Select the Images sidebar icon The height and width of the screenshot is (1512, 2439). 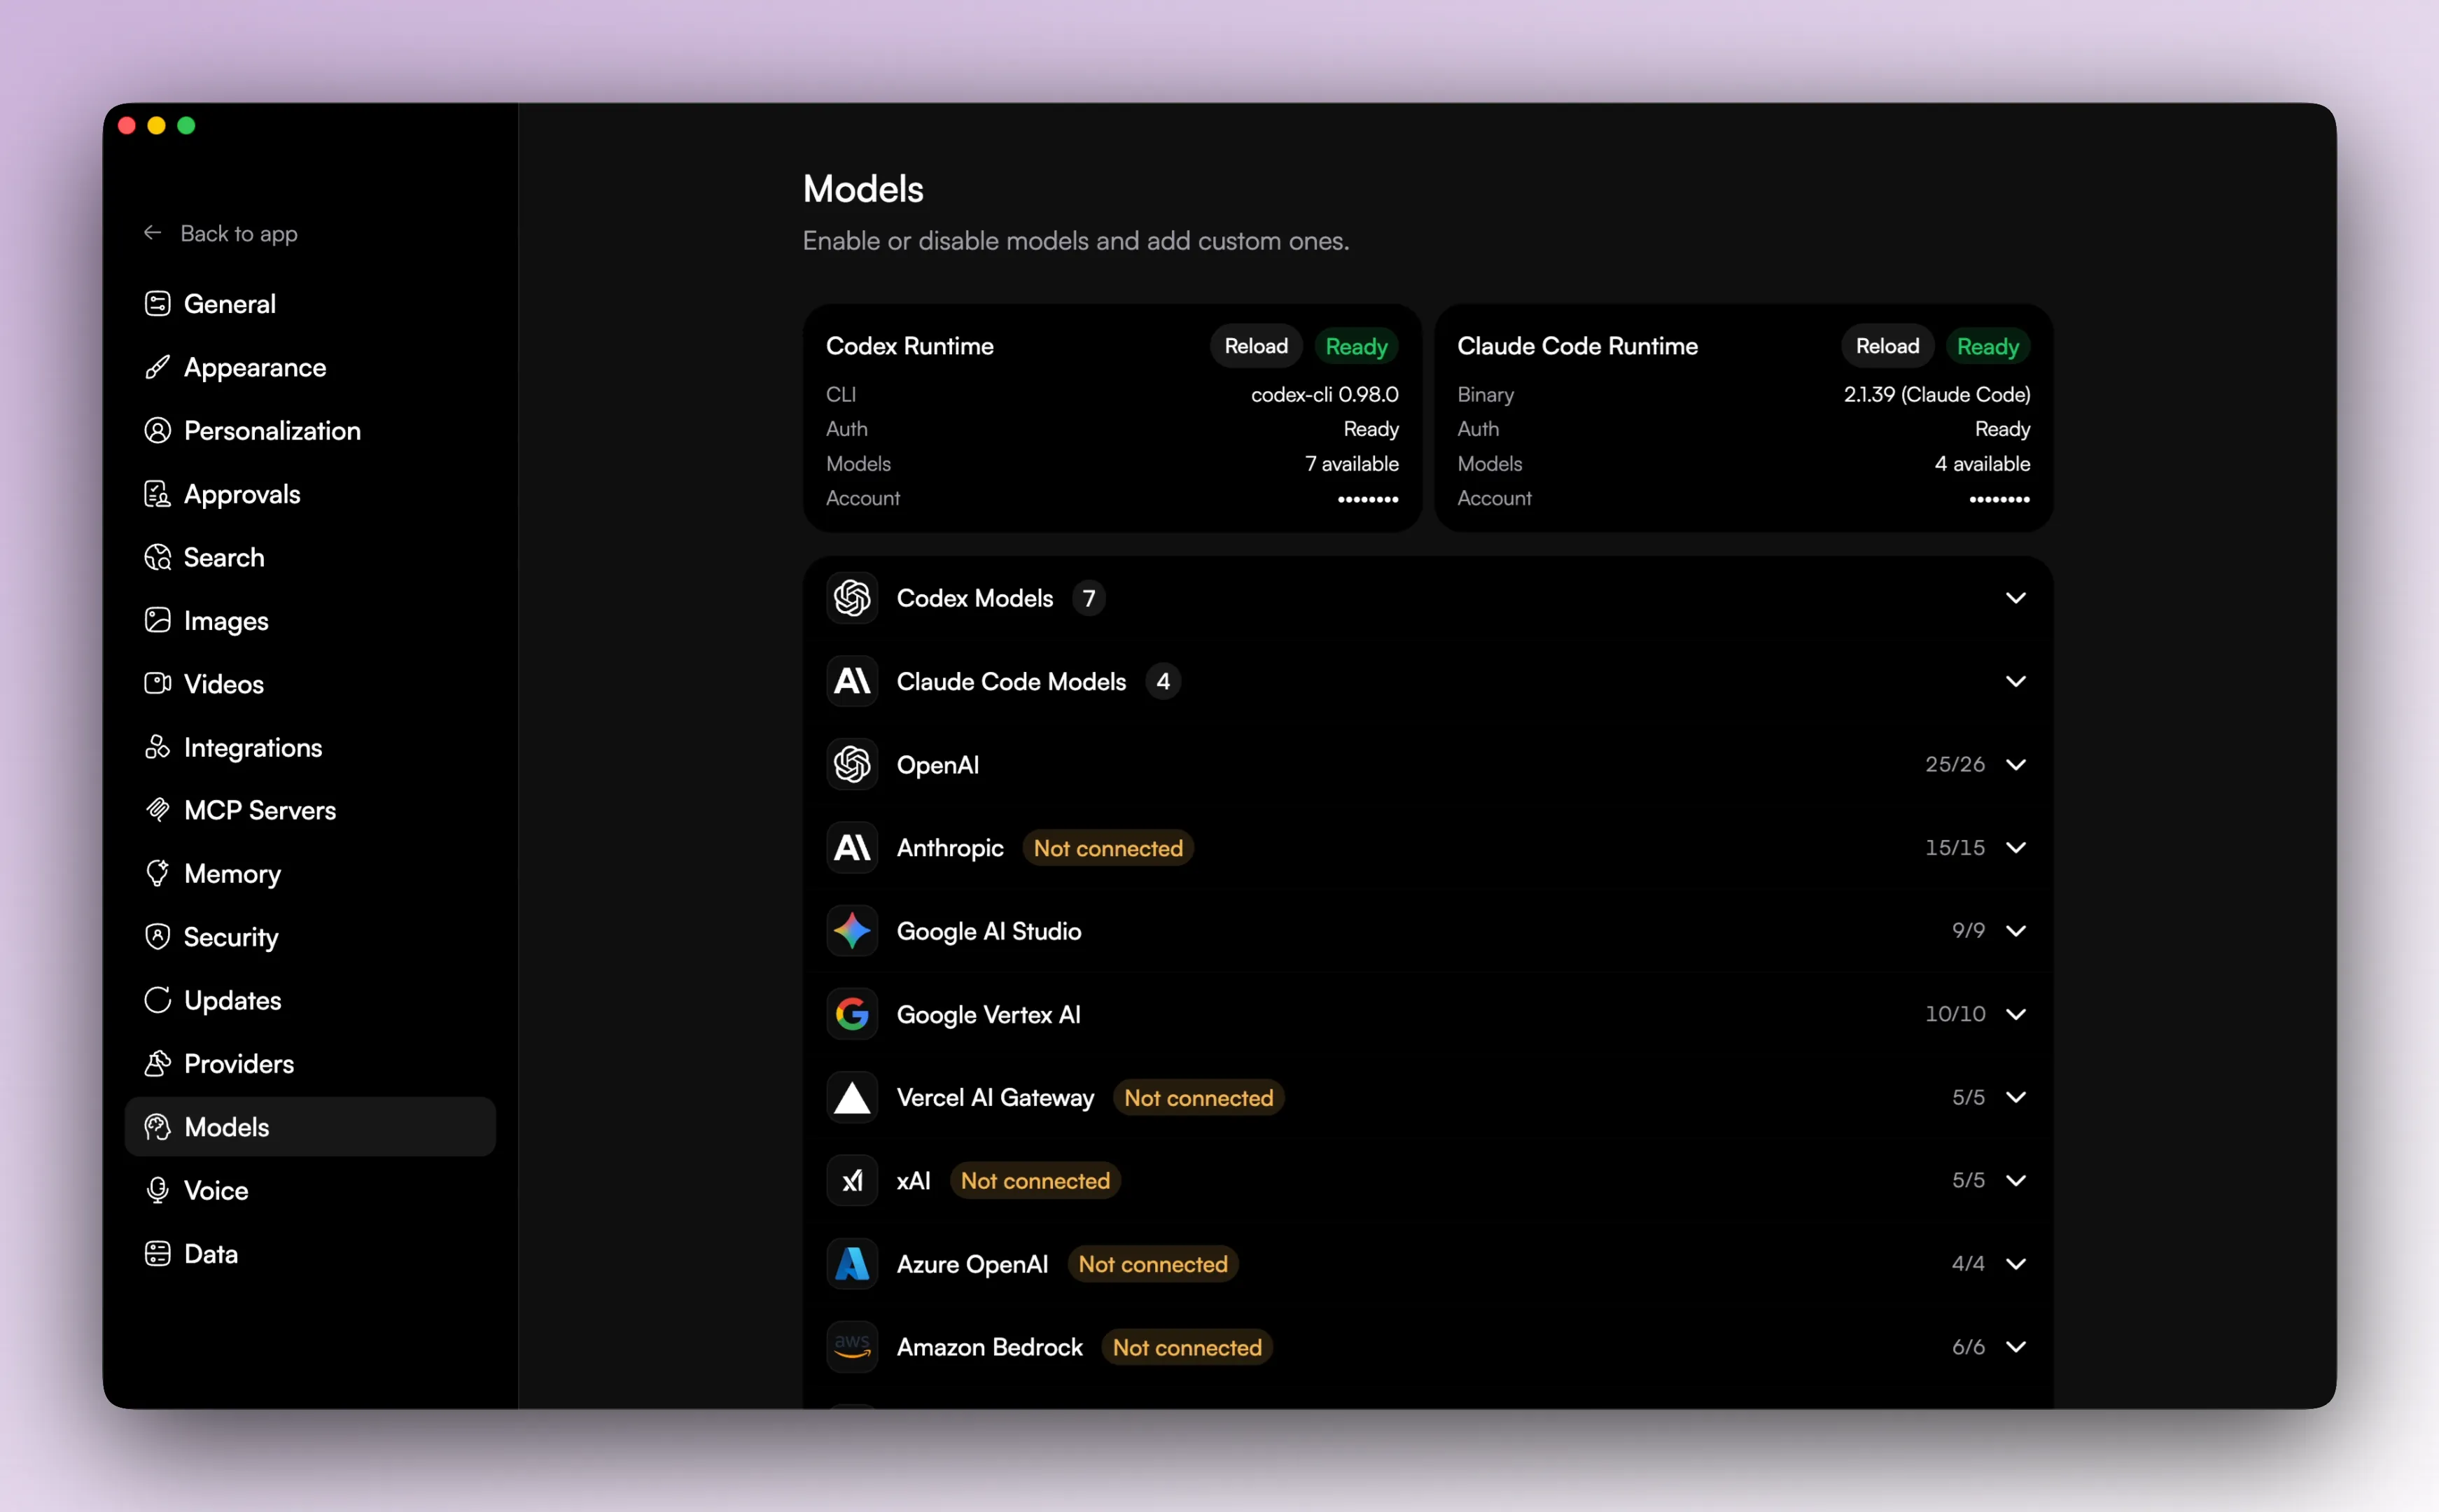coord(158,620)
